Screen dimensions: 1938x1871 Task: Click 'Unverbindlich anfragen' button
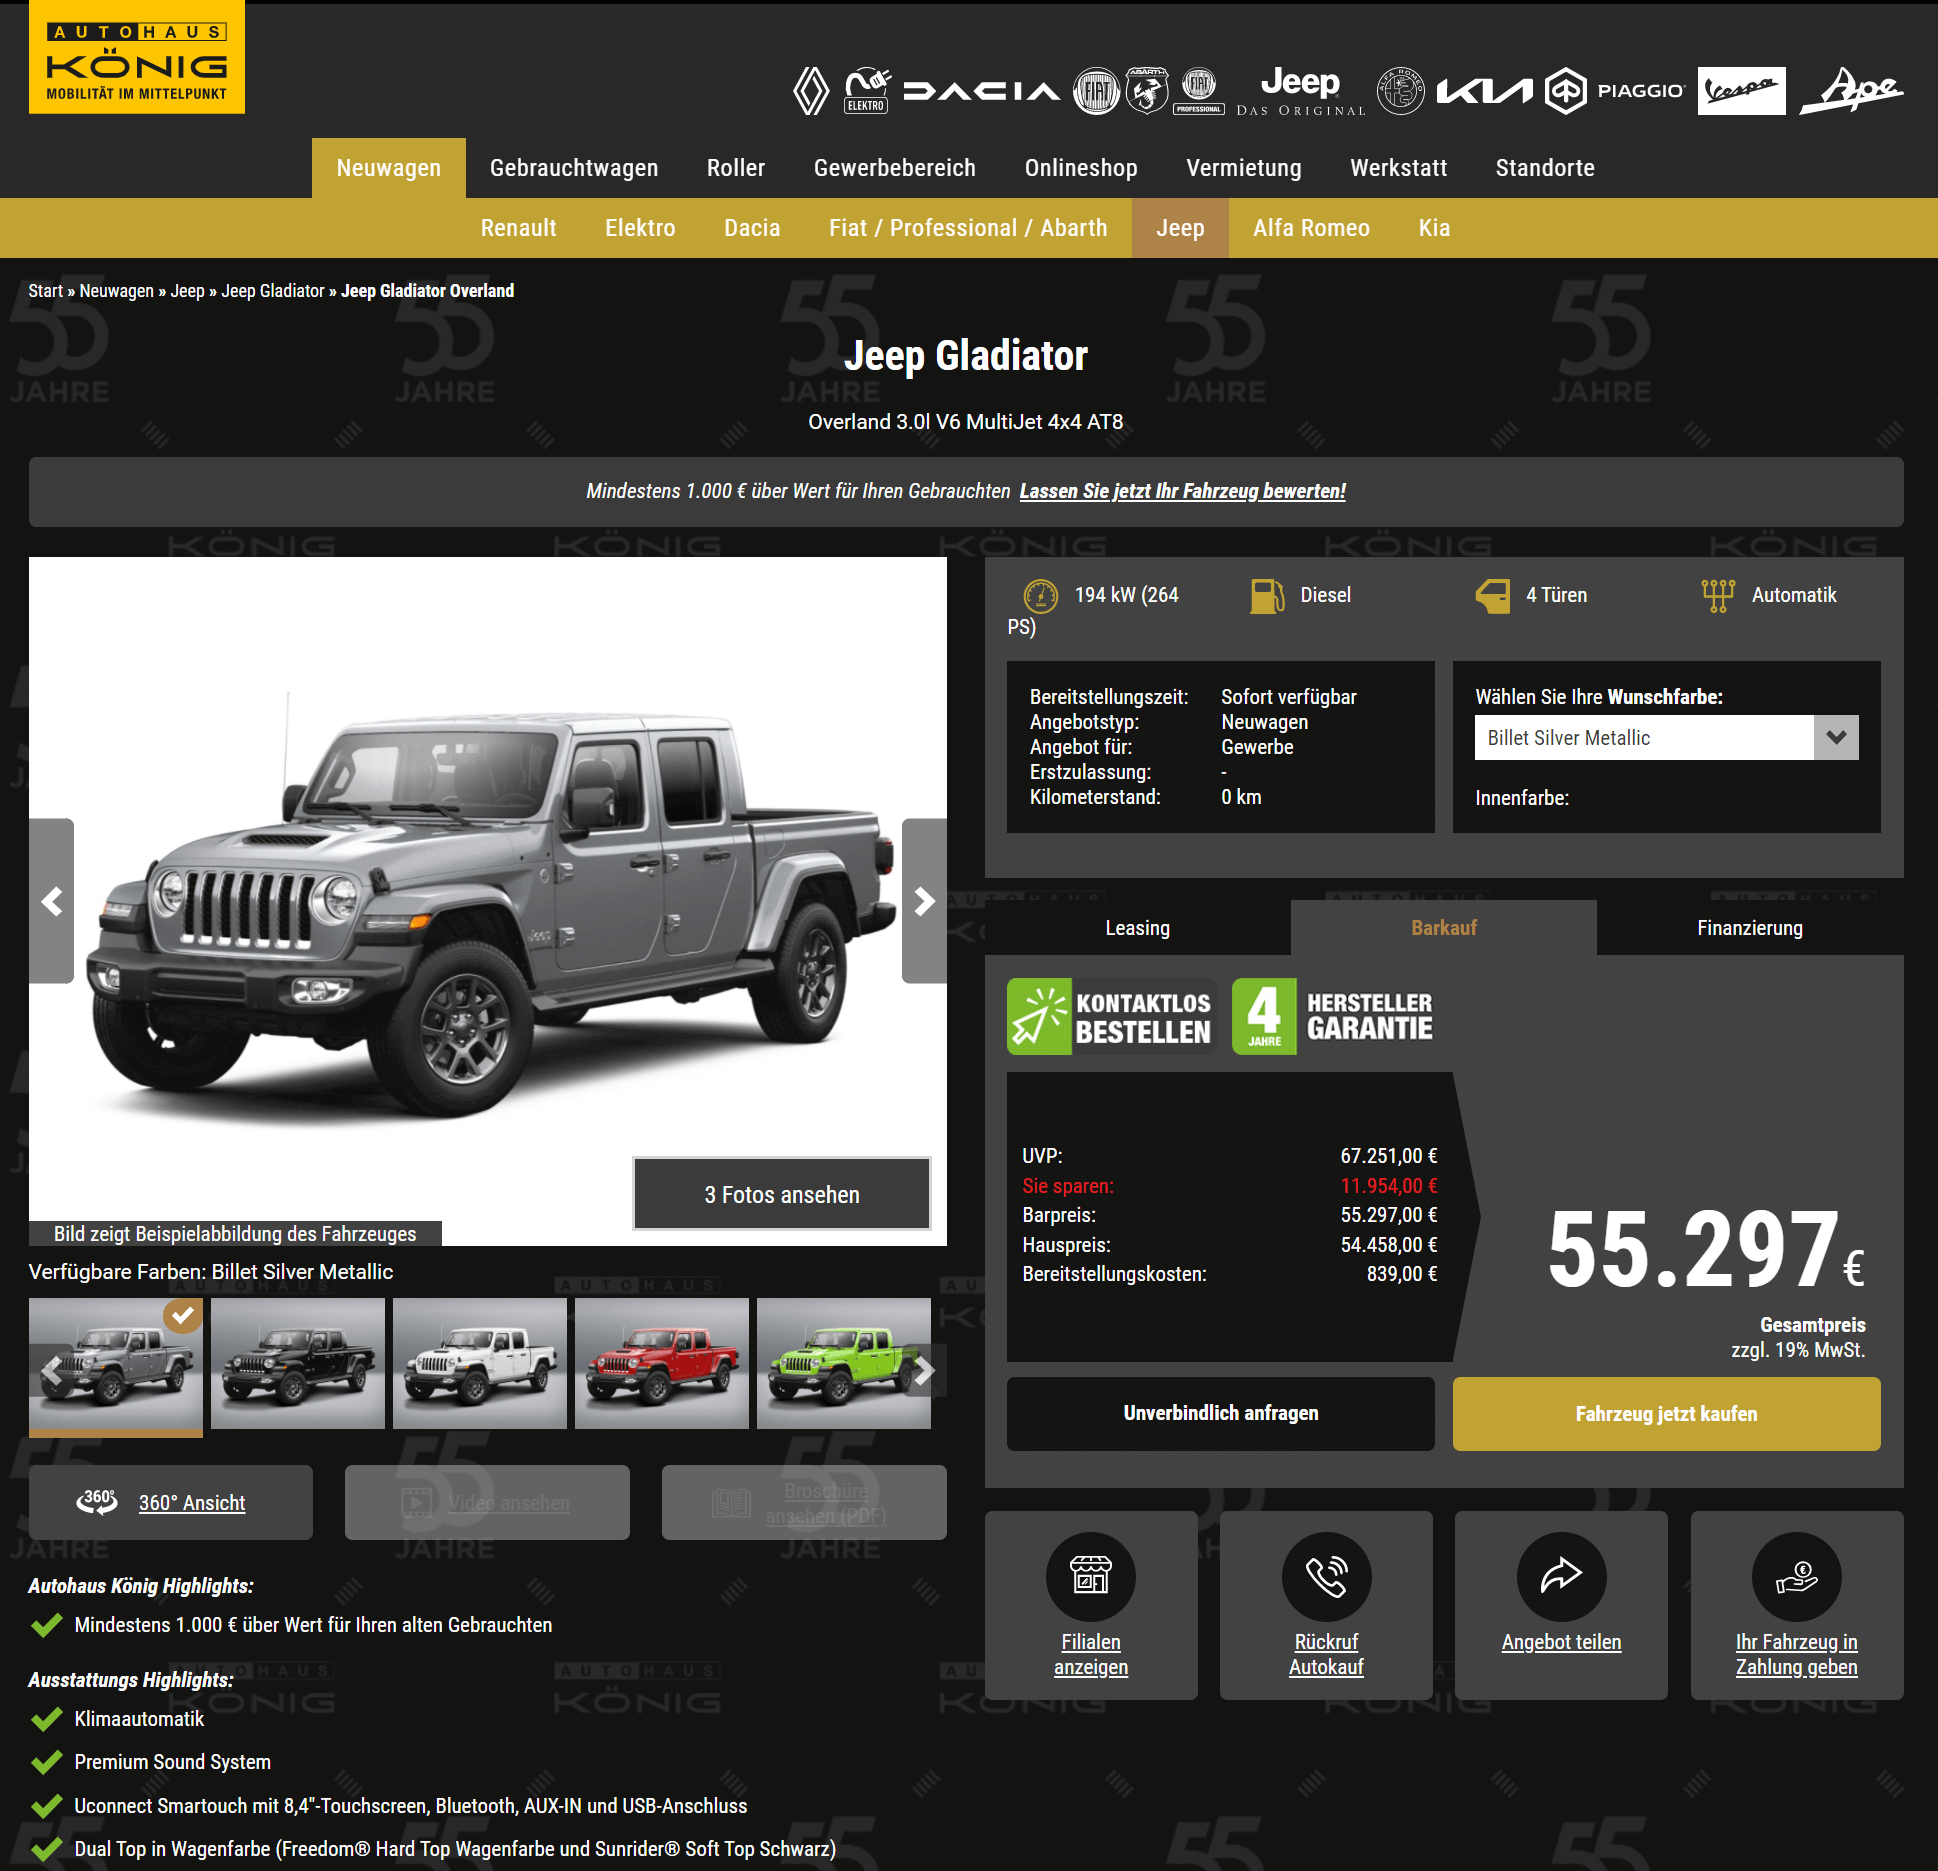tap(1220, 1413)
